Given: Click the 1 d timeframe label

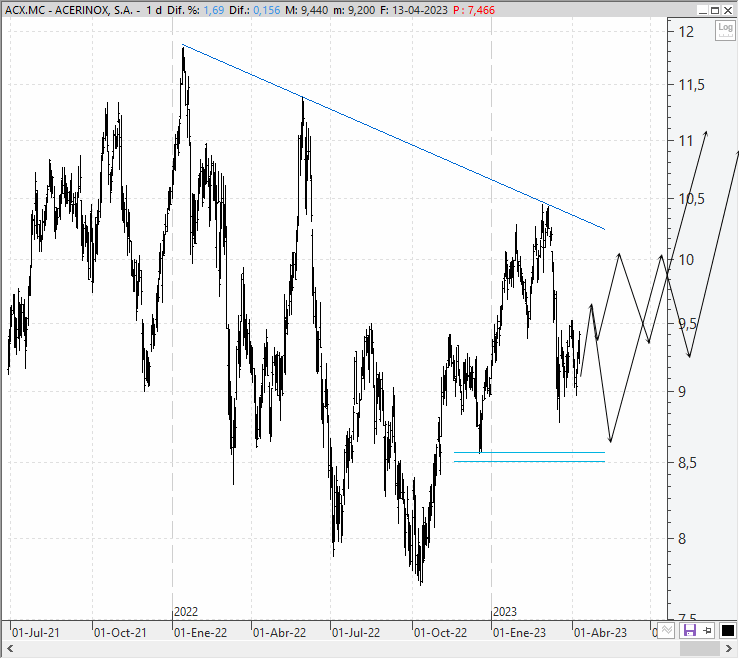Looking at the screenshot, I should [154, 10].
